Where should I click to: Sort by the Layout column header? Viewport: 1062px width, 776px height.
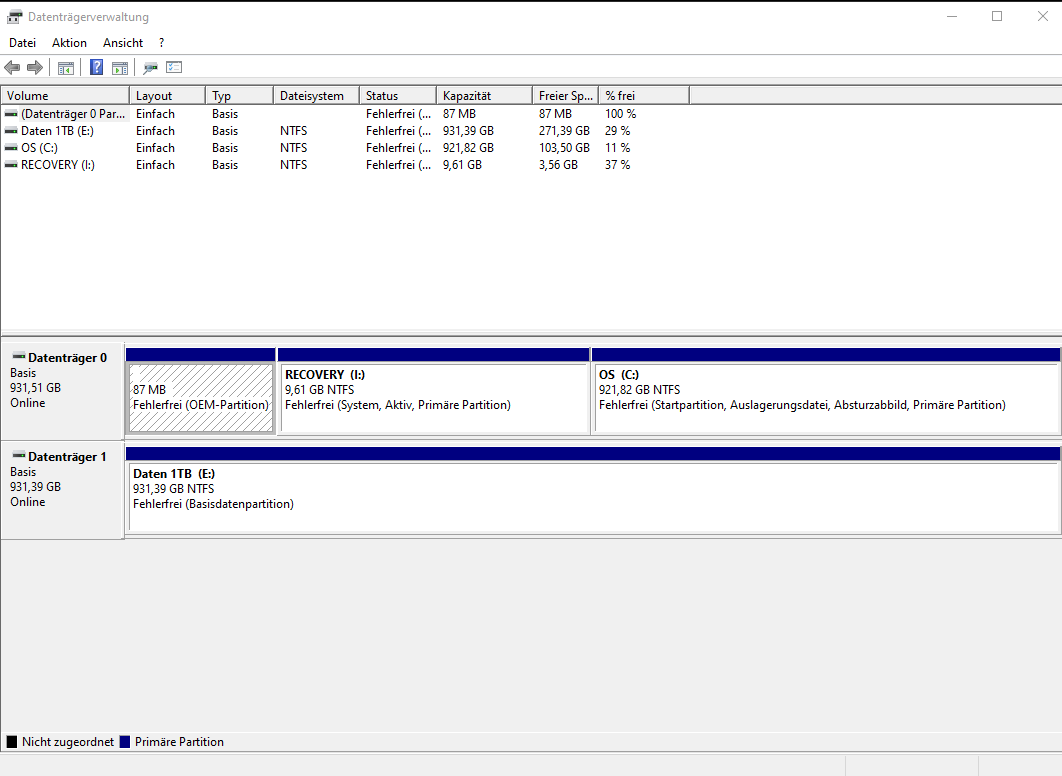(167, 95)
